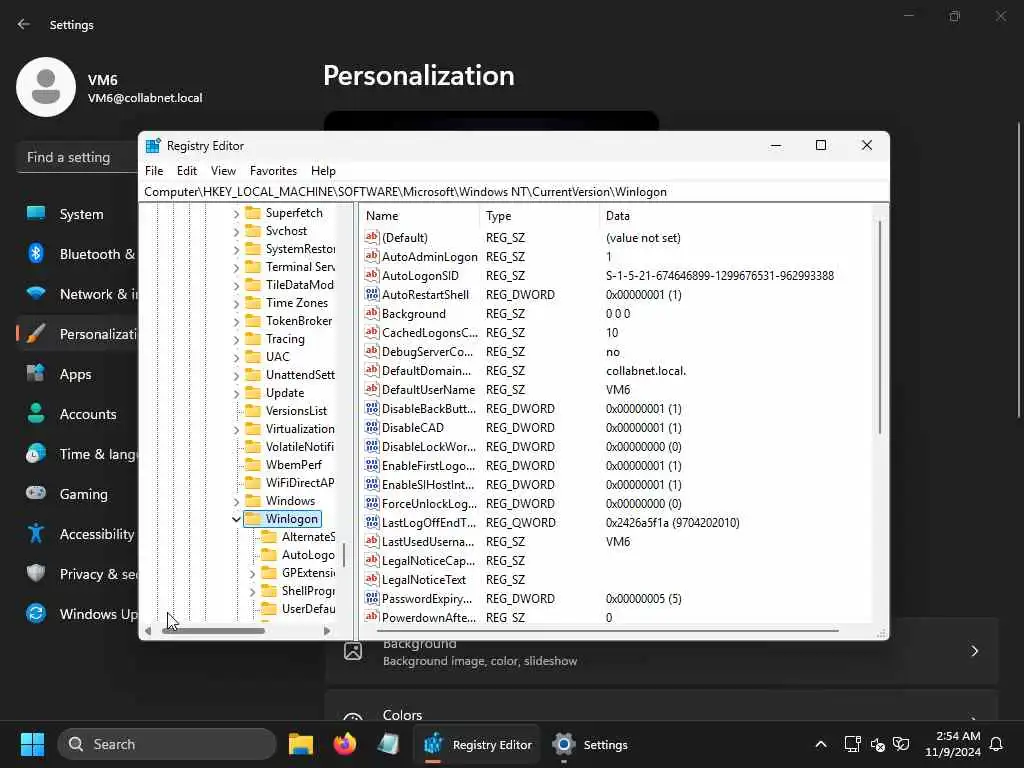Viewport: 1024px width, 768px height.
Task: Expand the Windows tree node
Action: pyautogui.click(x=236, y=502)
